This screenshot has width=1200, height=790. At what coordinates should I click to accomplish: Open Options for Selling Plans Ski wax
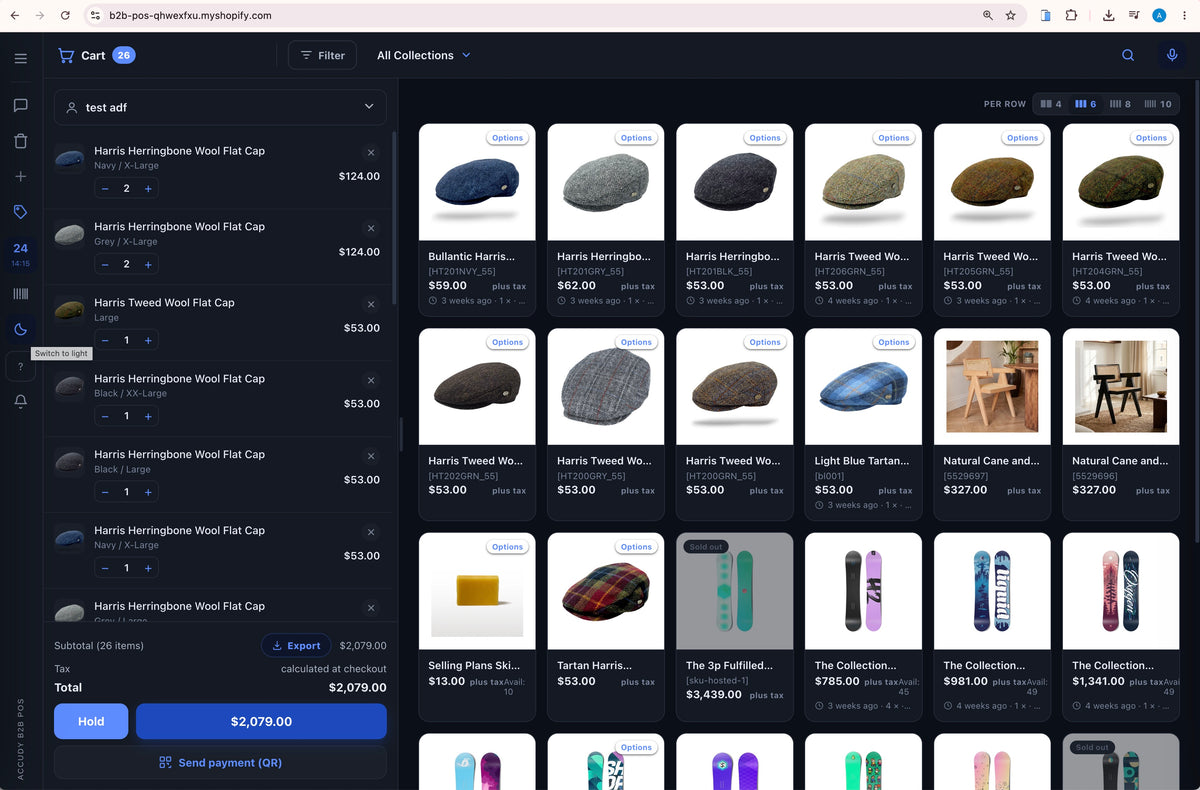[507, 547]
